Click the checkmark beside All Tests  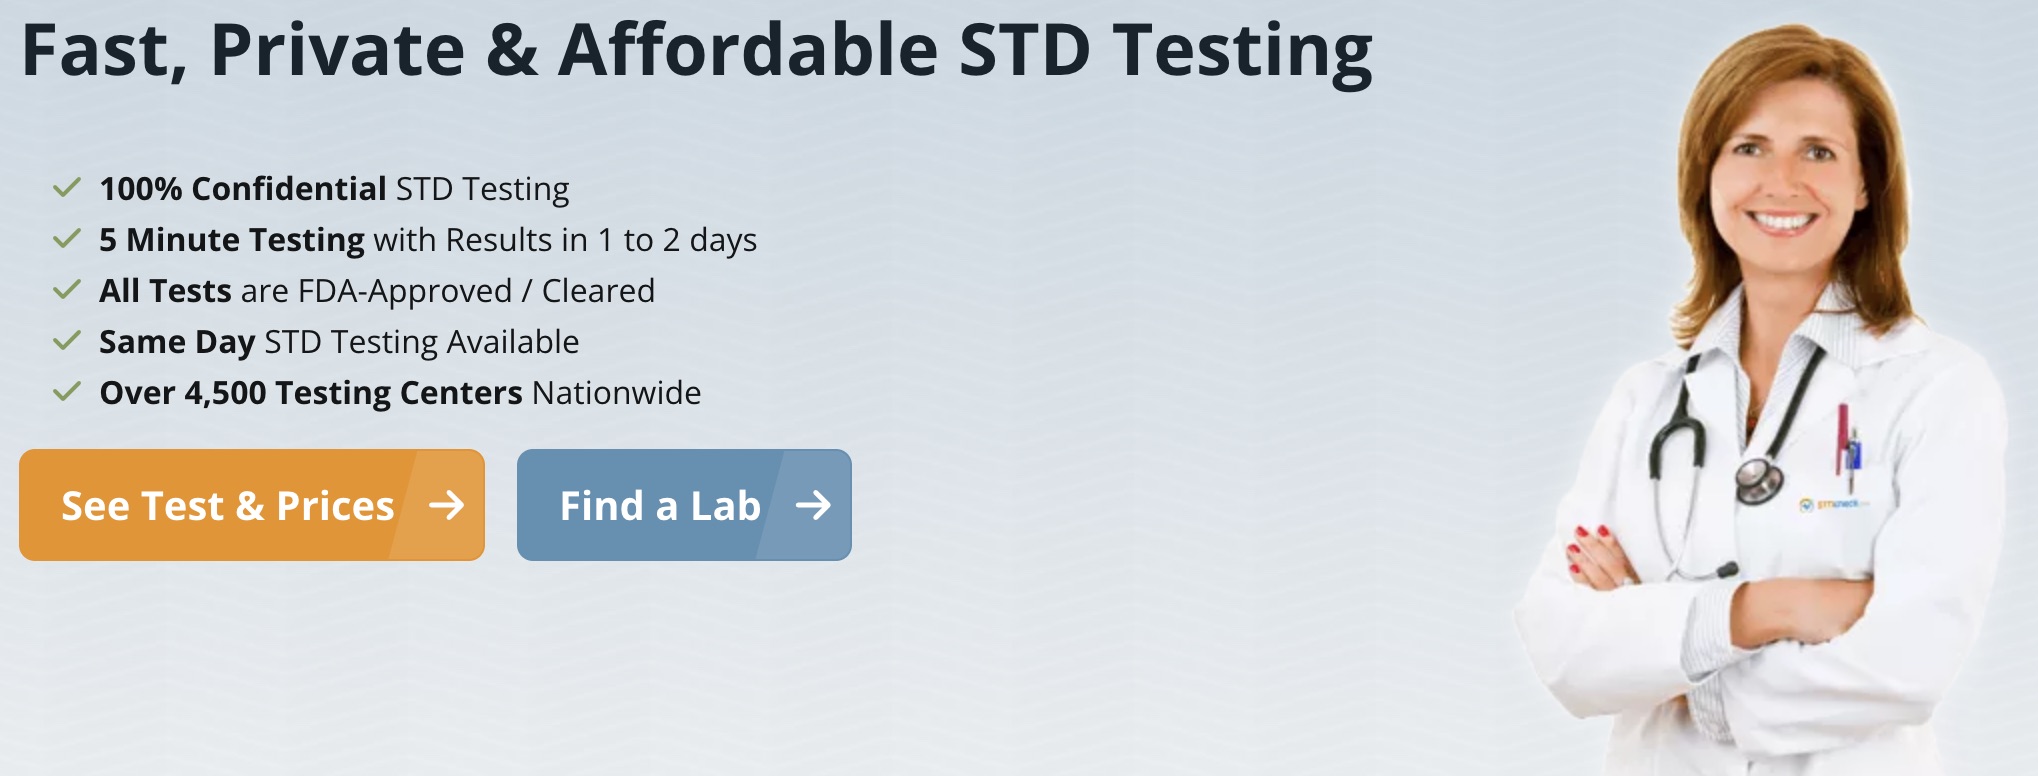(x=66, y=290)
